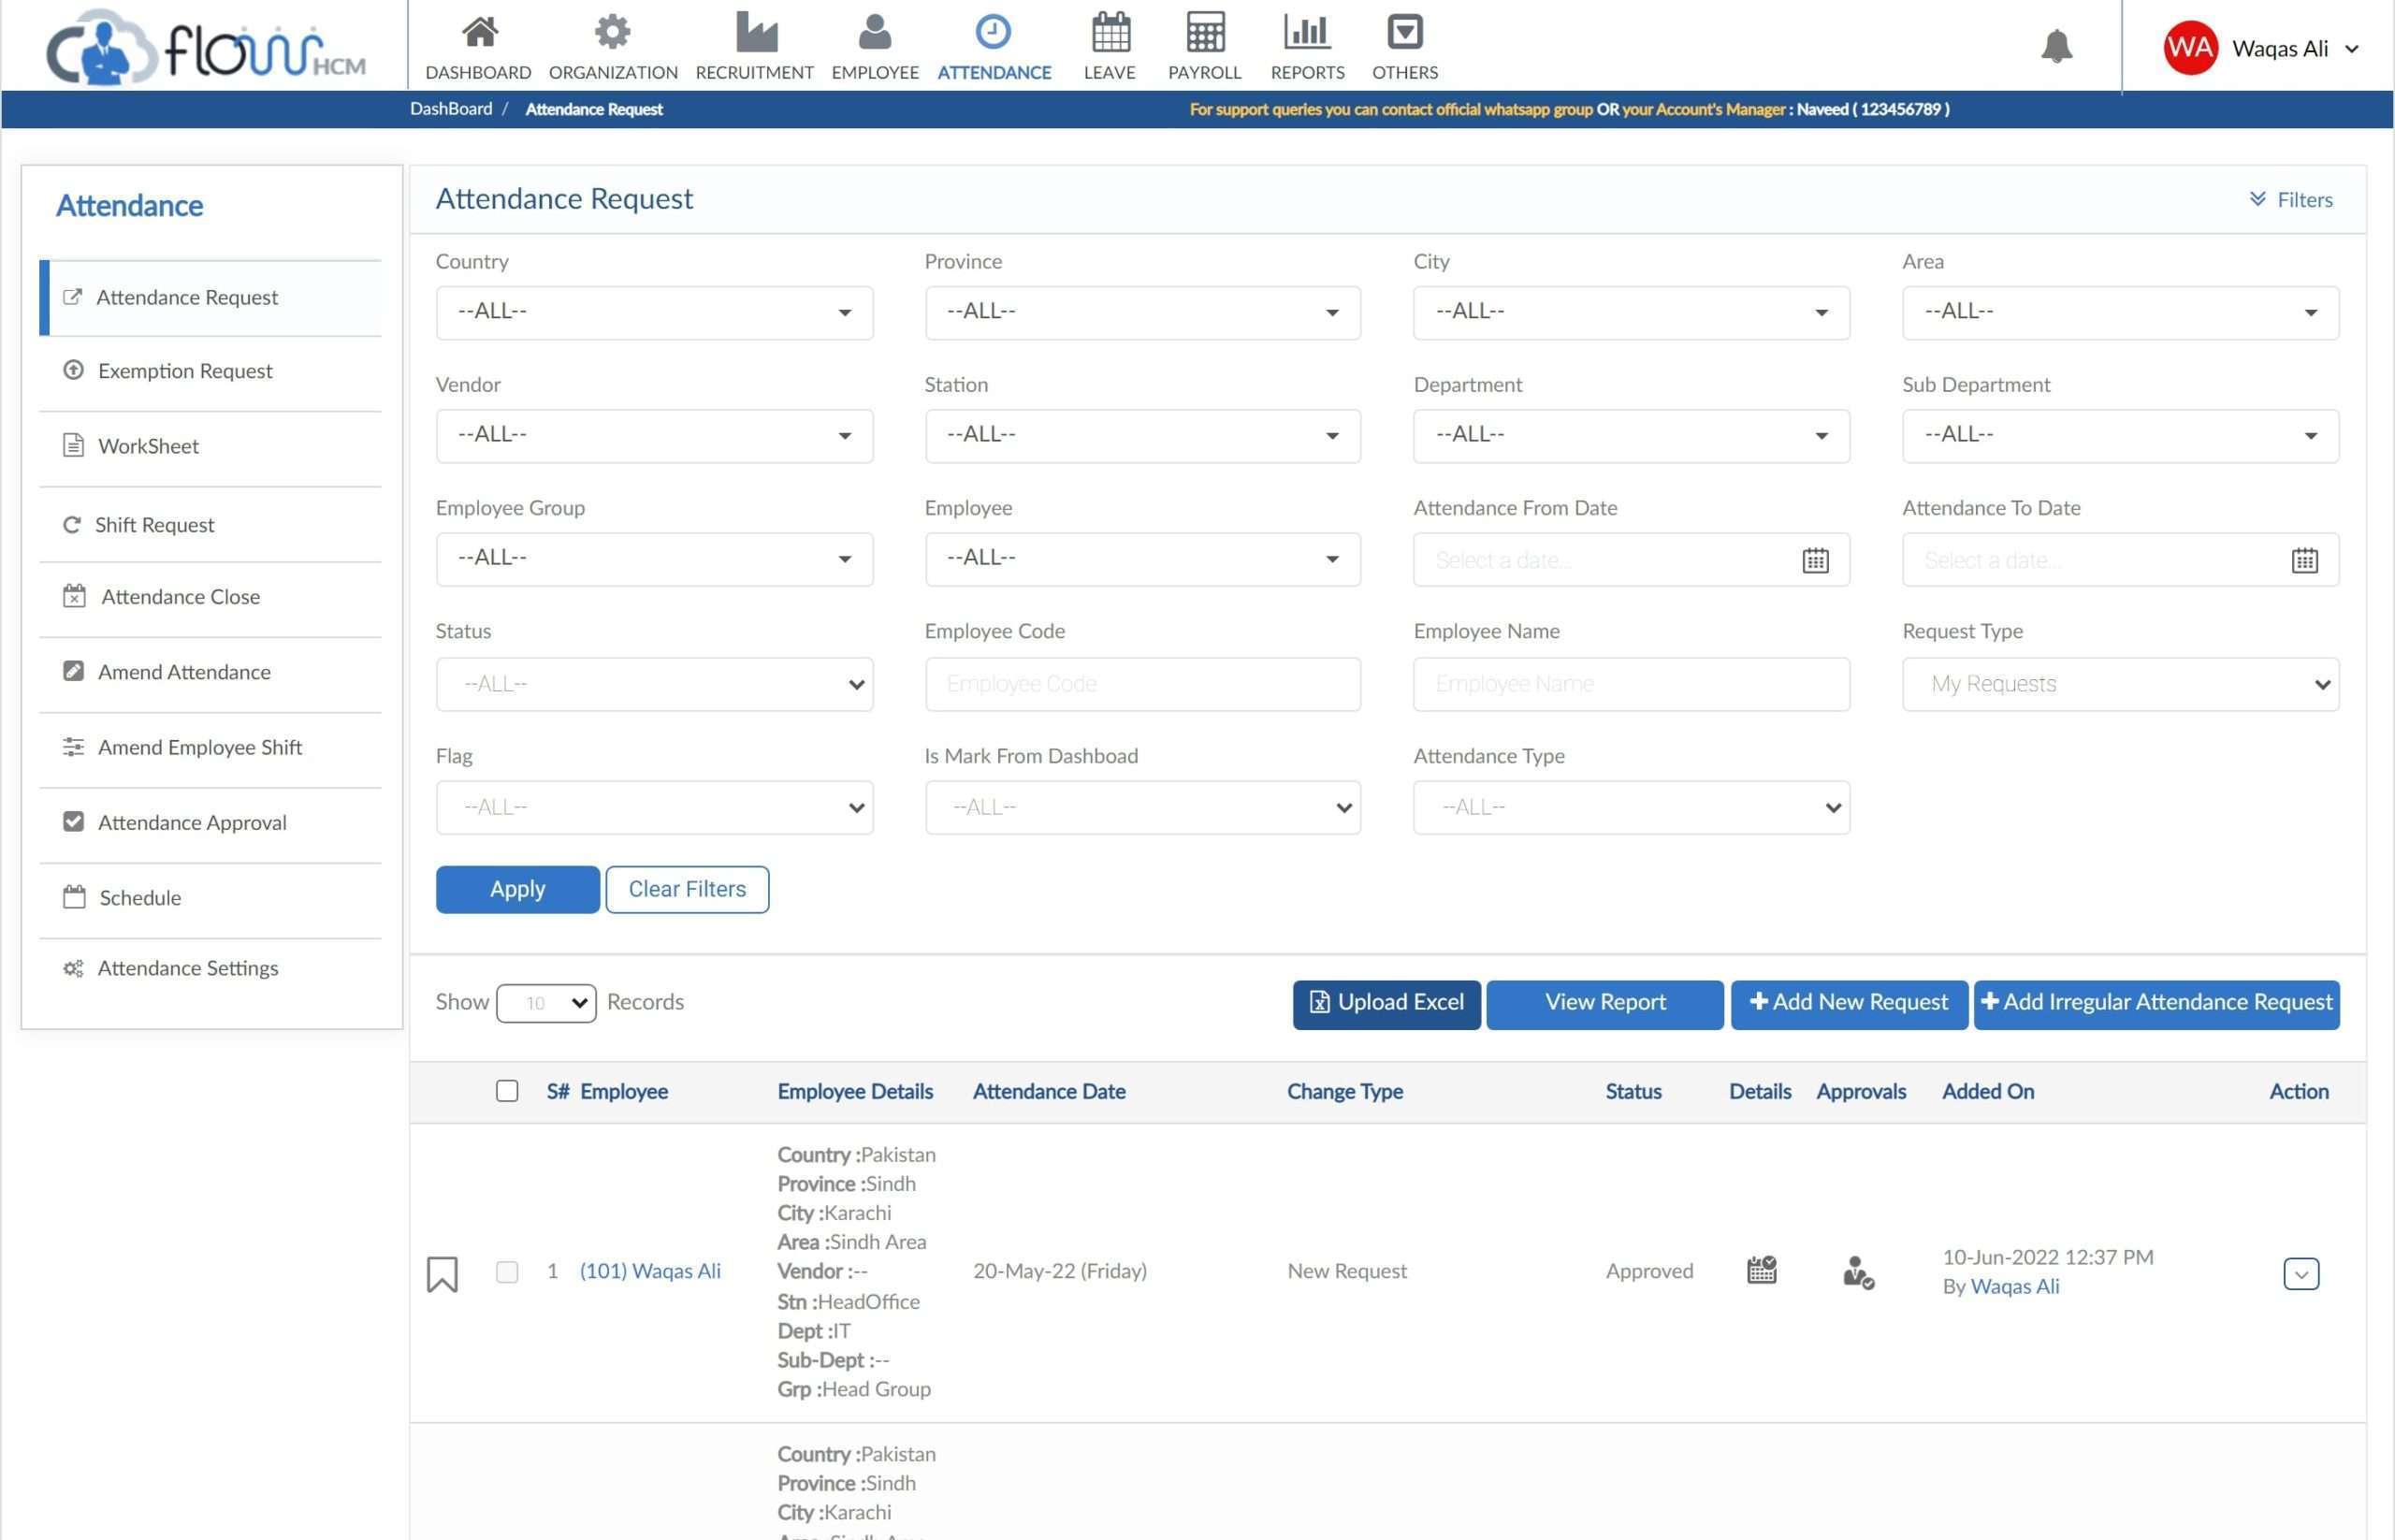
Task: Click the Apply filters button
Action: tap(517, 889)
